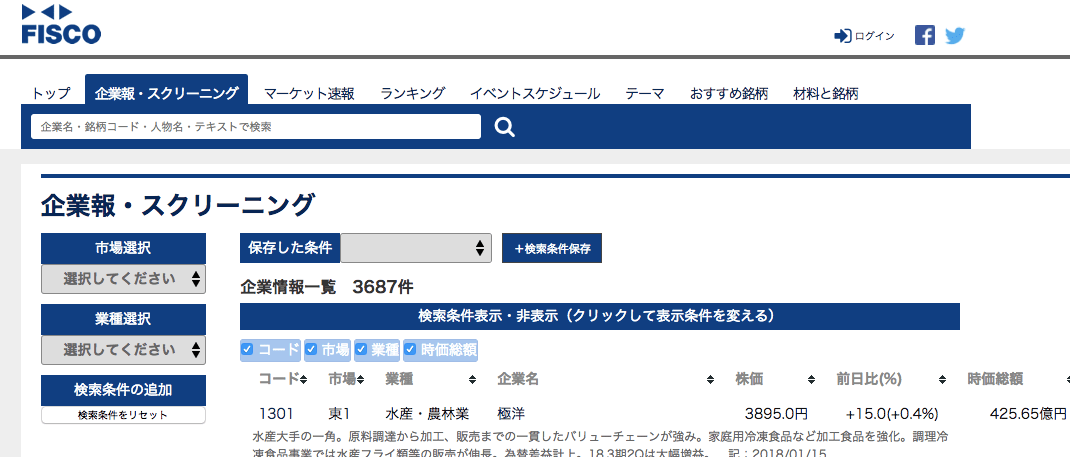Go to the ランキング tab
The height and width of the screenshot is (457, 1070).
tap(412, 94)
